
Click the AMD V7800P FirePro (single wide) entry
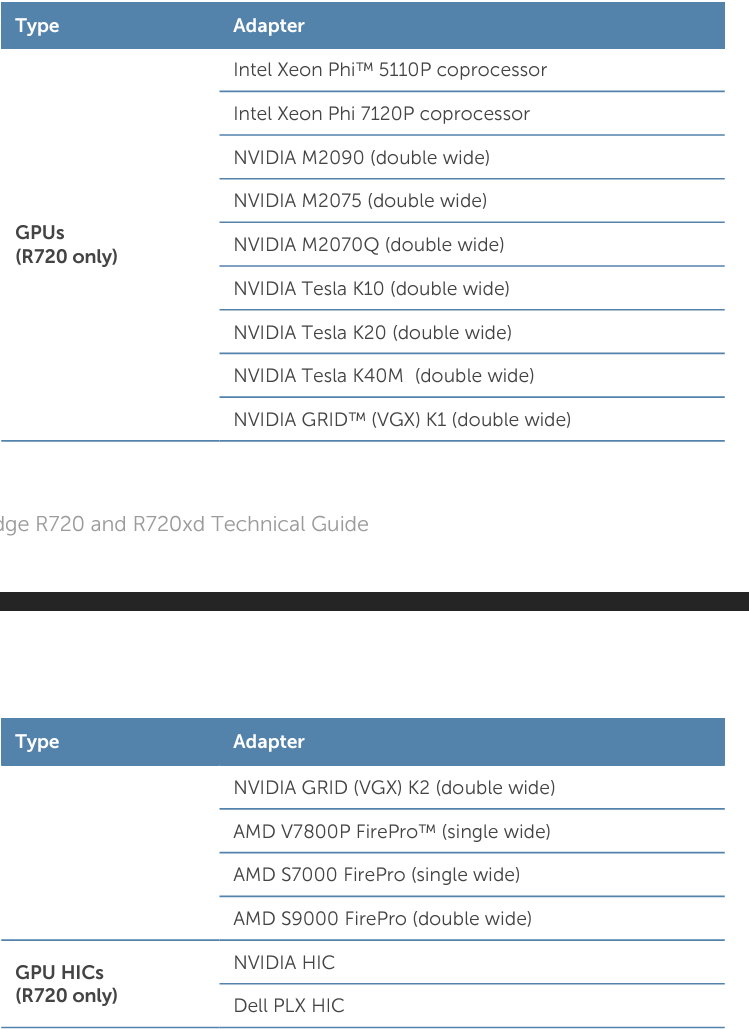(x=391, y=832)
